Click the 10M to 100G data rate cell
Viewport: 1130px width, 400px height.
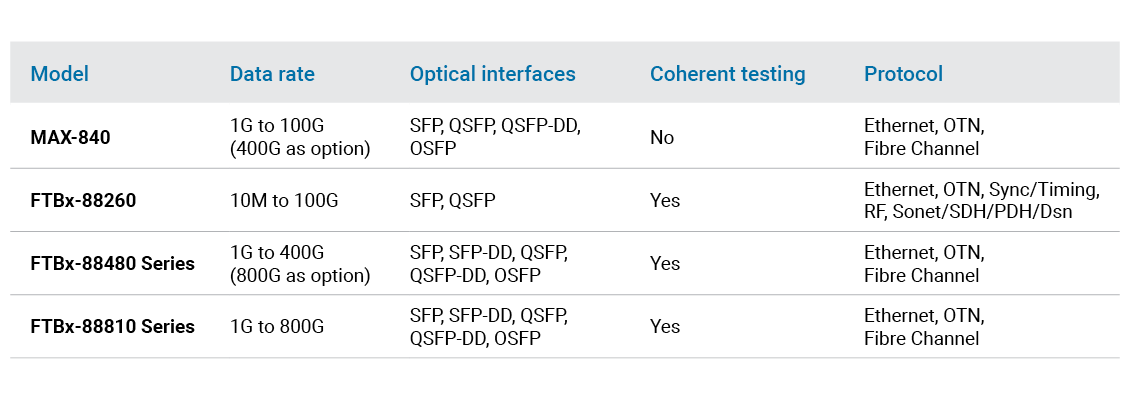[x=284, y=200]
